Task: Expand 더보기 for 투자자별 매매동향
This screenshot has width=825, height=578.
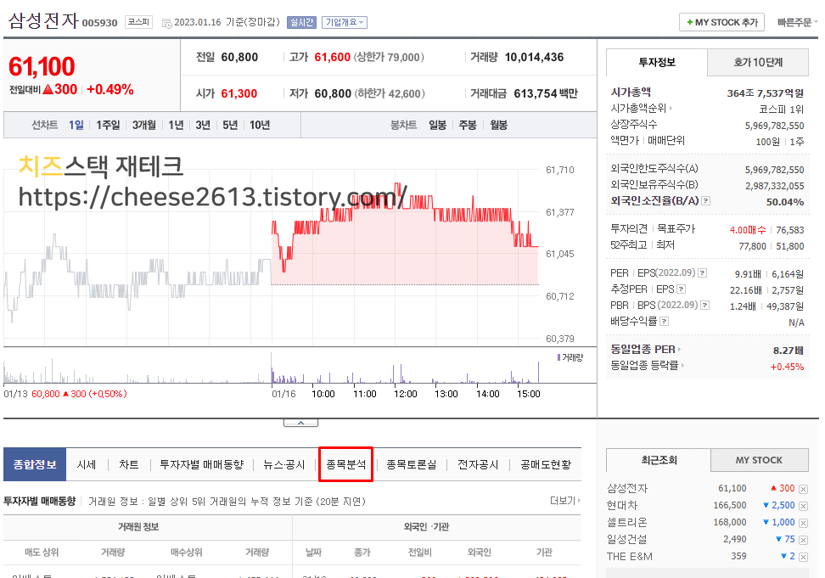Action: click(565, 501)
